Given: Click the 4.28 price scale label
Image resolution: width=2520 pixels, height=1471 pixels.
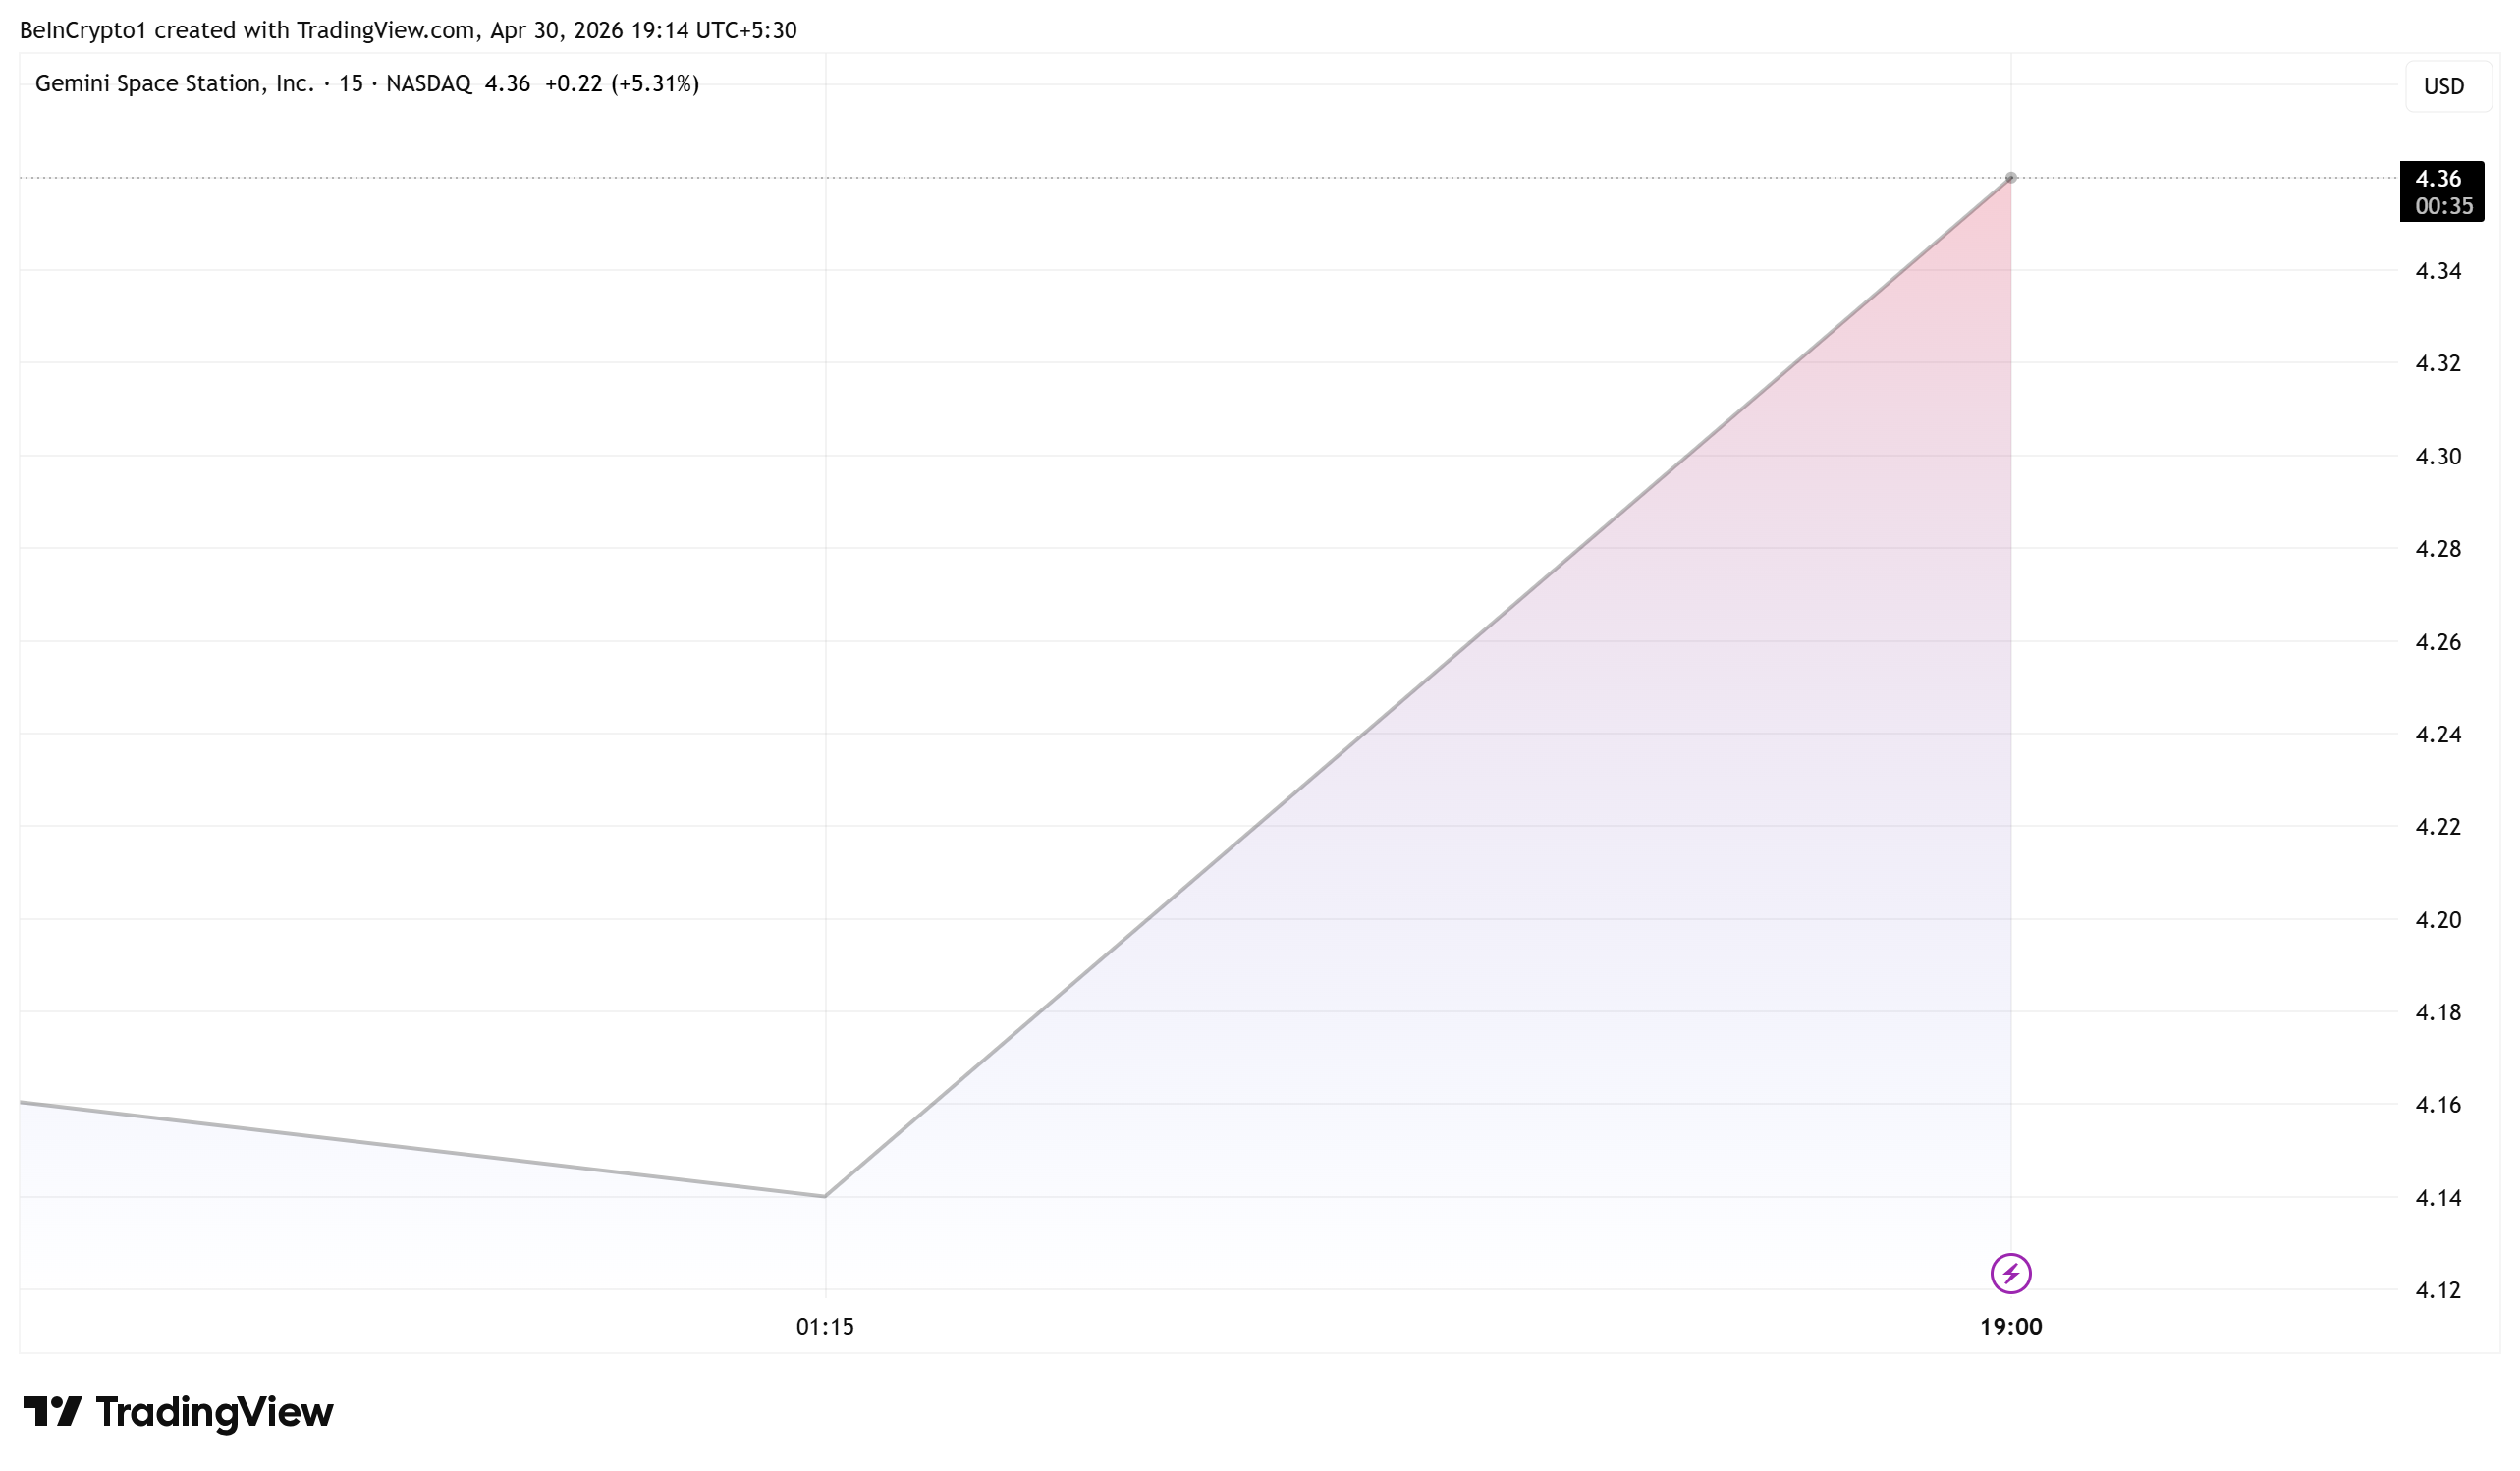Looking at the screenshot, I should point(2438,548).
